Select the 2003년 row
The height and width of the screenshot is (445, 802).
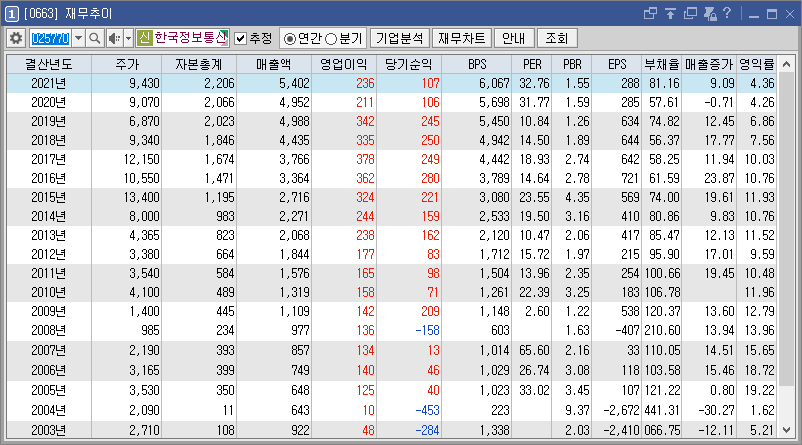[392, 430]
